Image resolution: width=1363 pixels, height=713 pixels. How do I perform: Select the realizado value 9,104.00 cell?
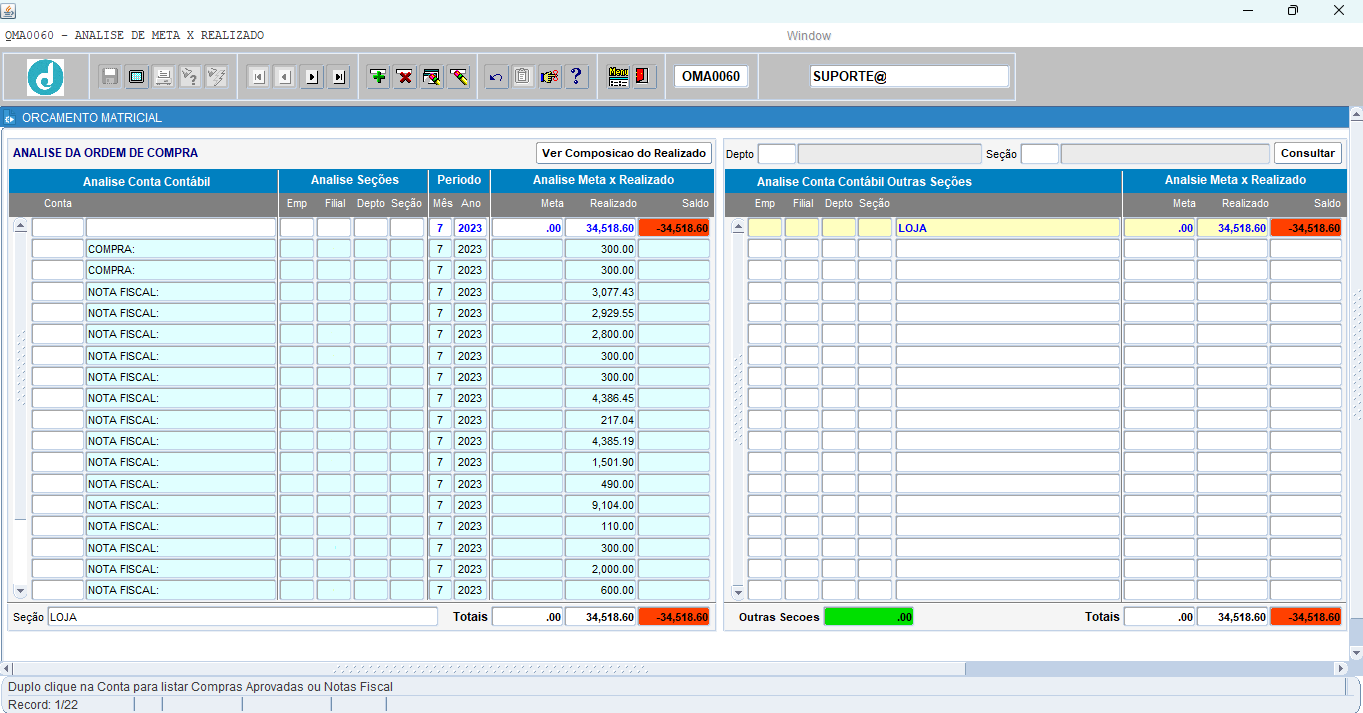(601, 505)
